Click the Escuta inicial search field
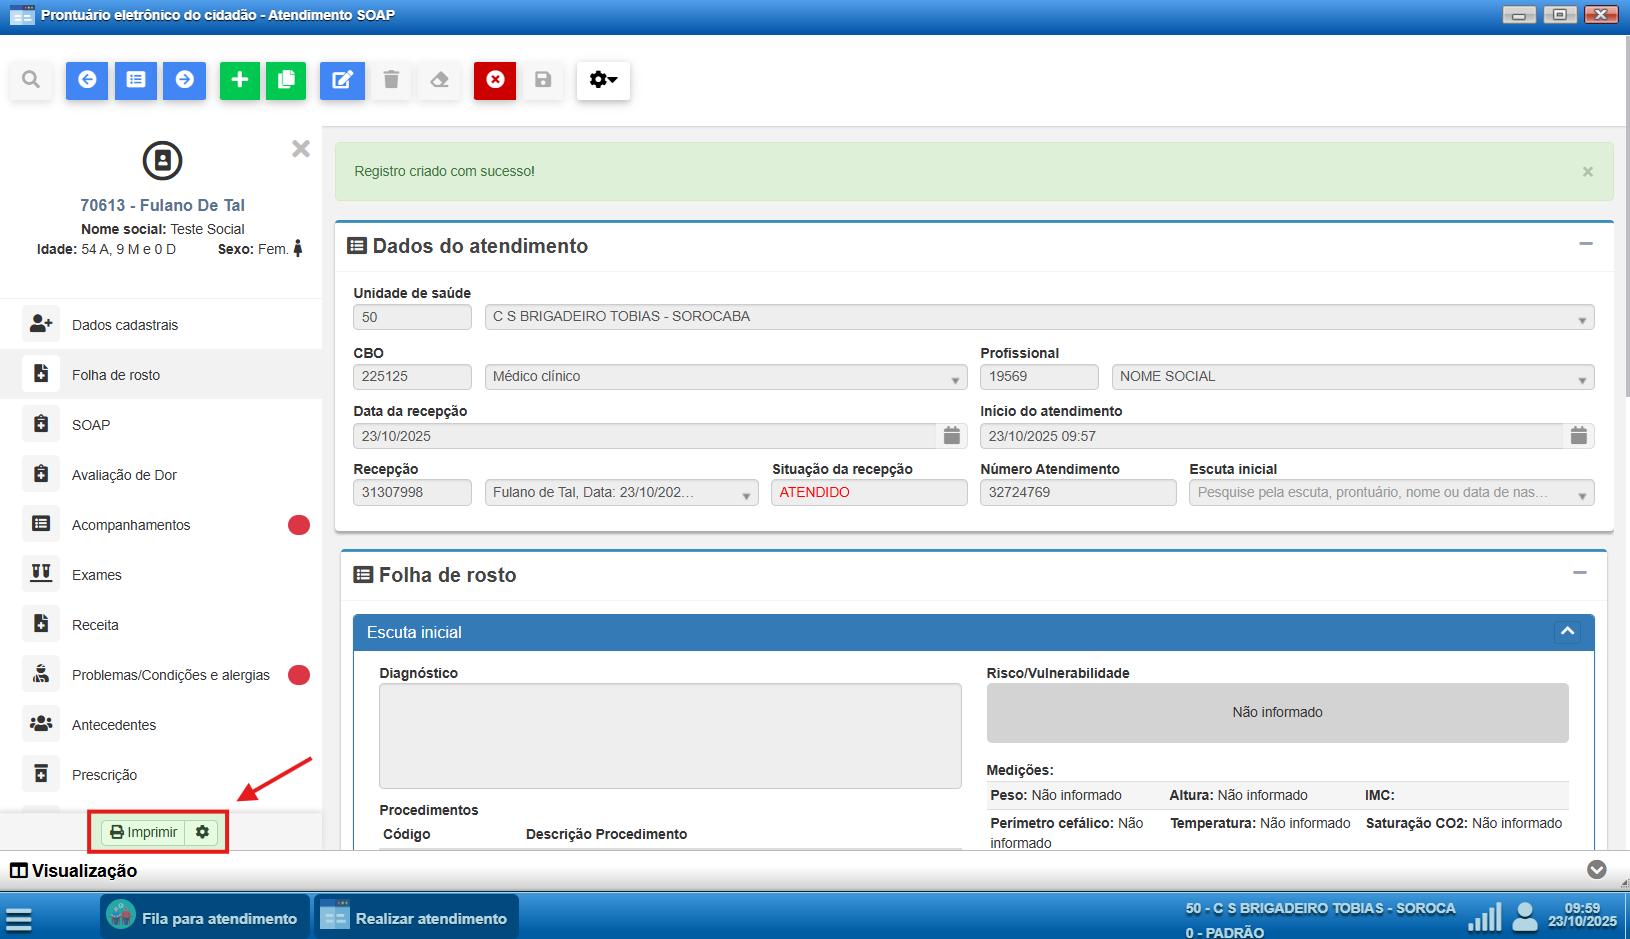The height and width of the screenshot is (939, 1630). pyautogui.click(x=1380, y=493)
